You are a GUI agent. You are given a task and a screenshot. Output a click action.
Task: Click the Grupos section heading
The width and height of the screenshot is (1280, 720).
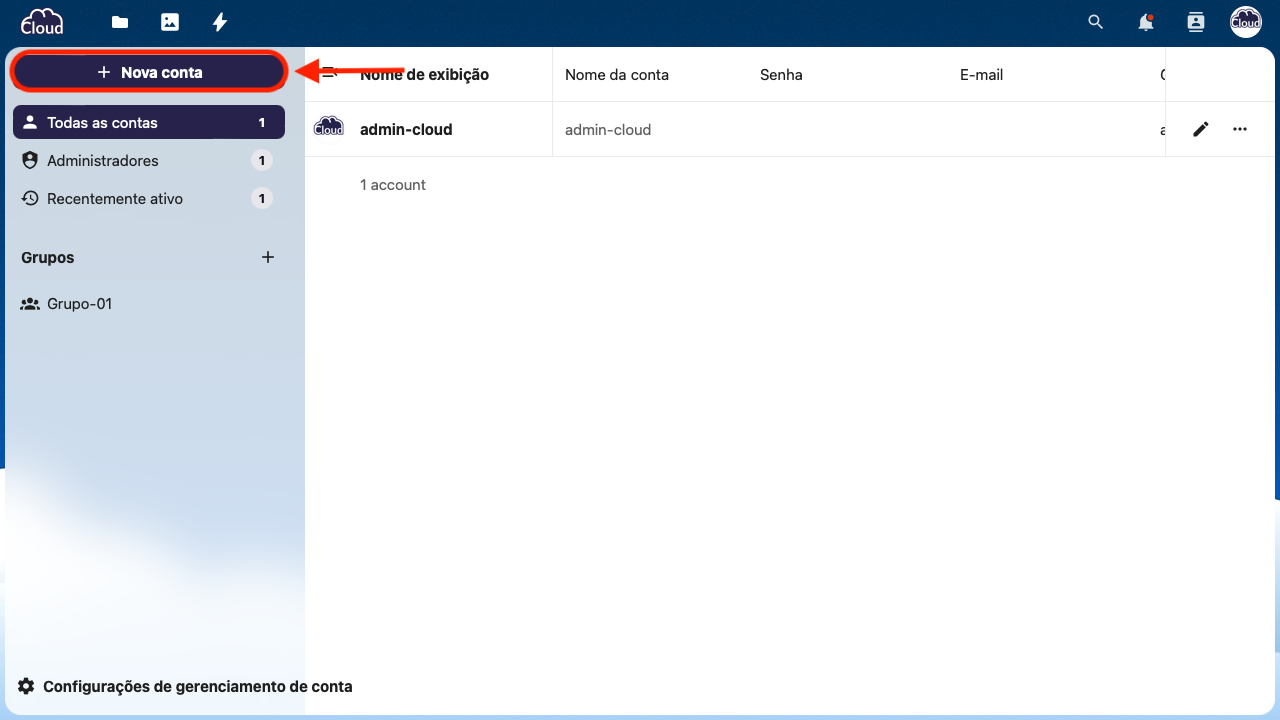48,258
